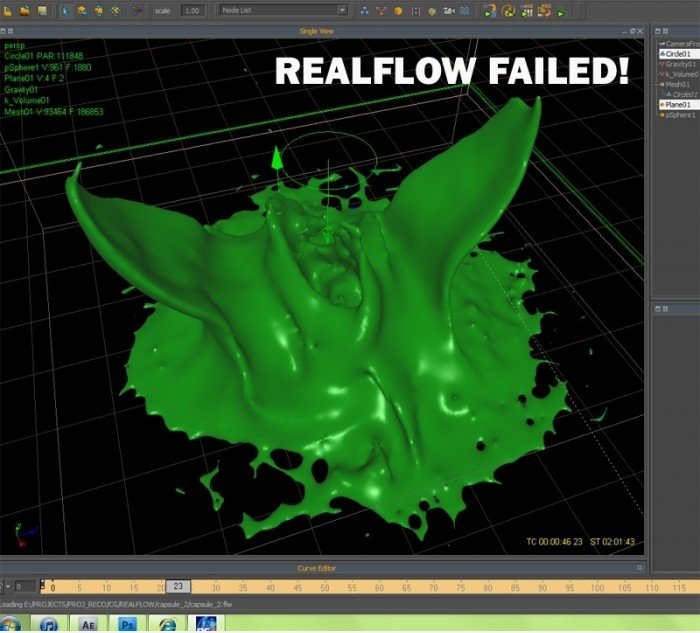Switch to RealFlow taskbar button
This screenshot has height=633, width=700.
206,624
